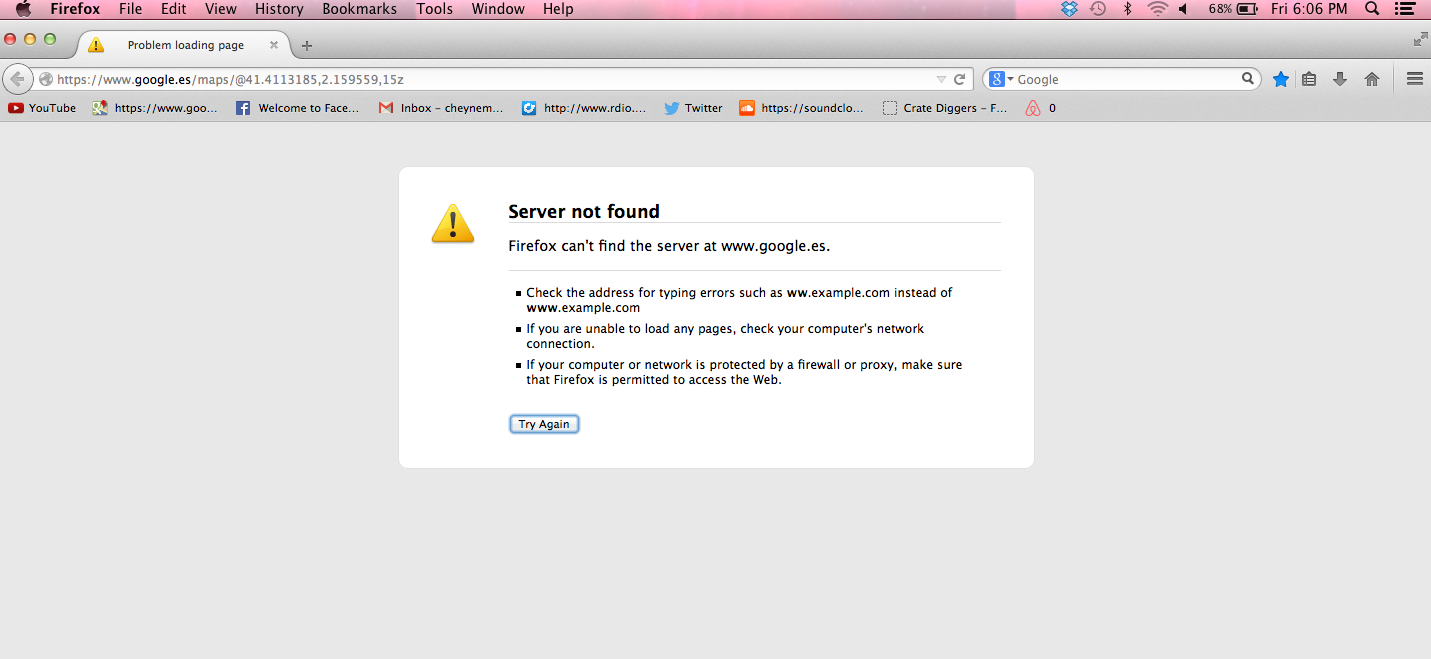Open the Window menu
1431x659 pixels.
[x=497, y=9]
